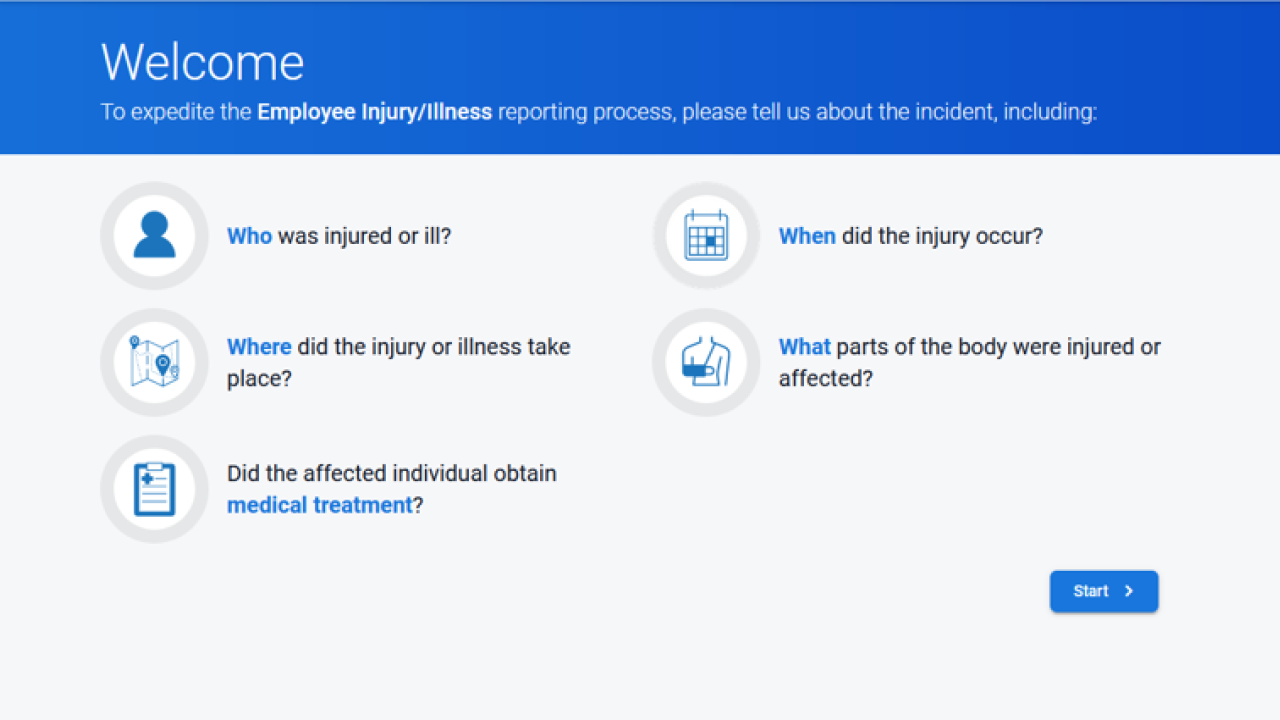Click the calendar icon beside the When question
This screenshot has height=720, width=1280.
pyautogui.click(x=706, y=236)
